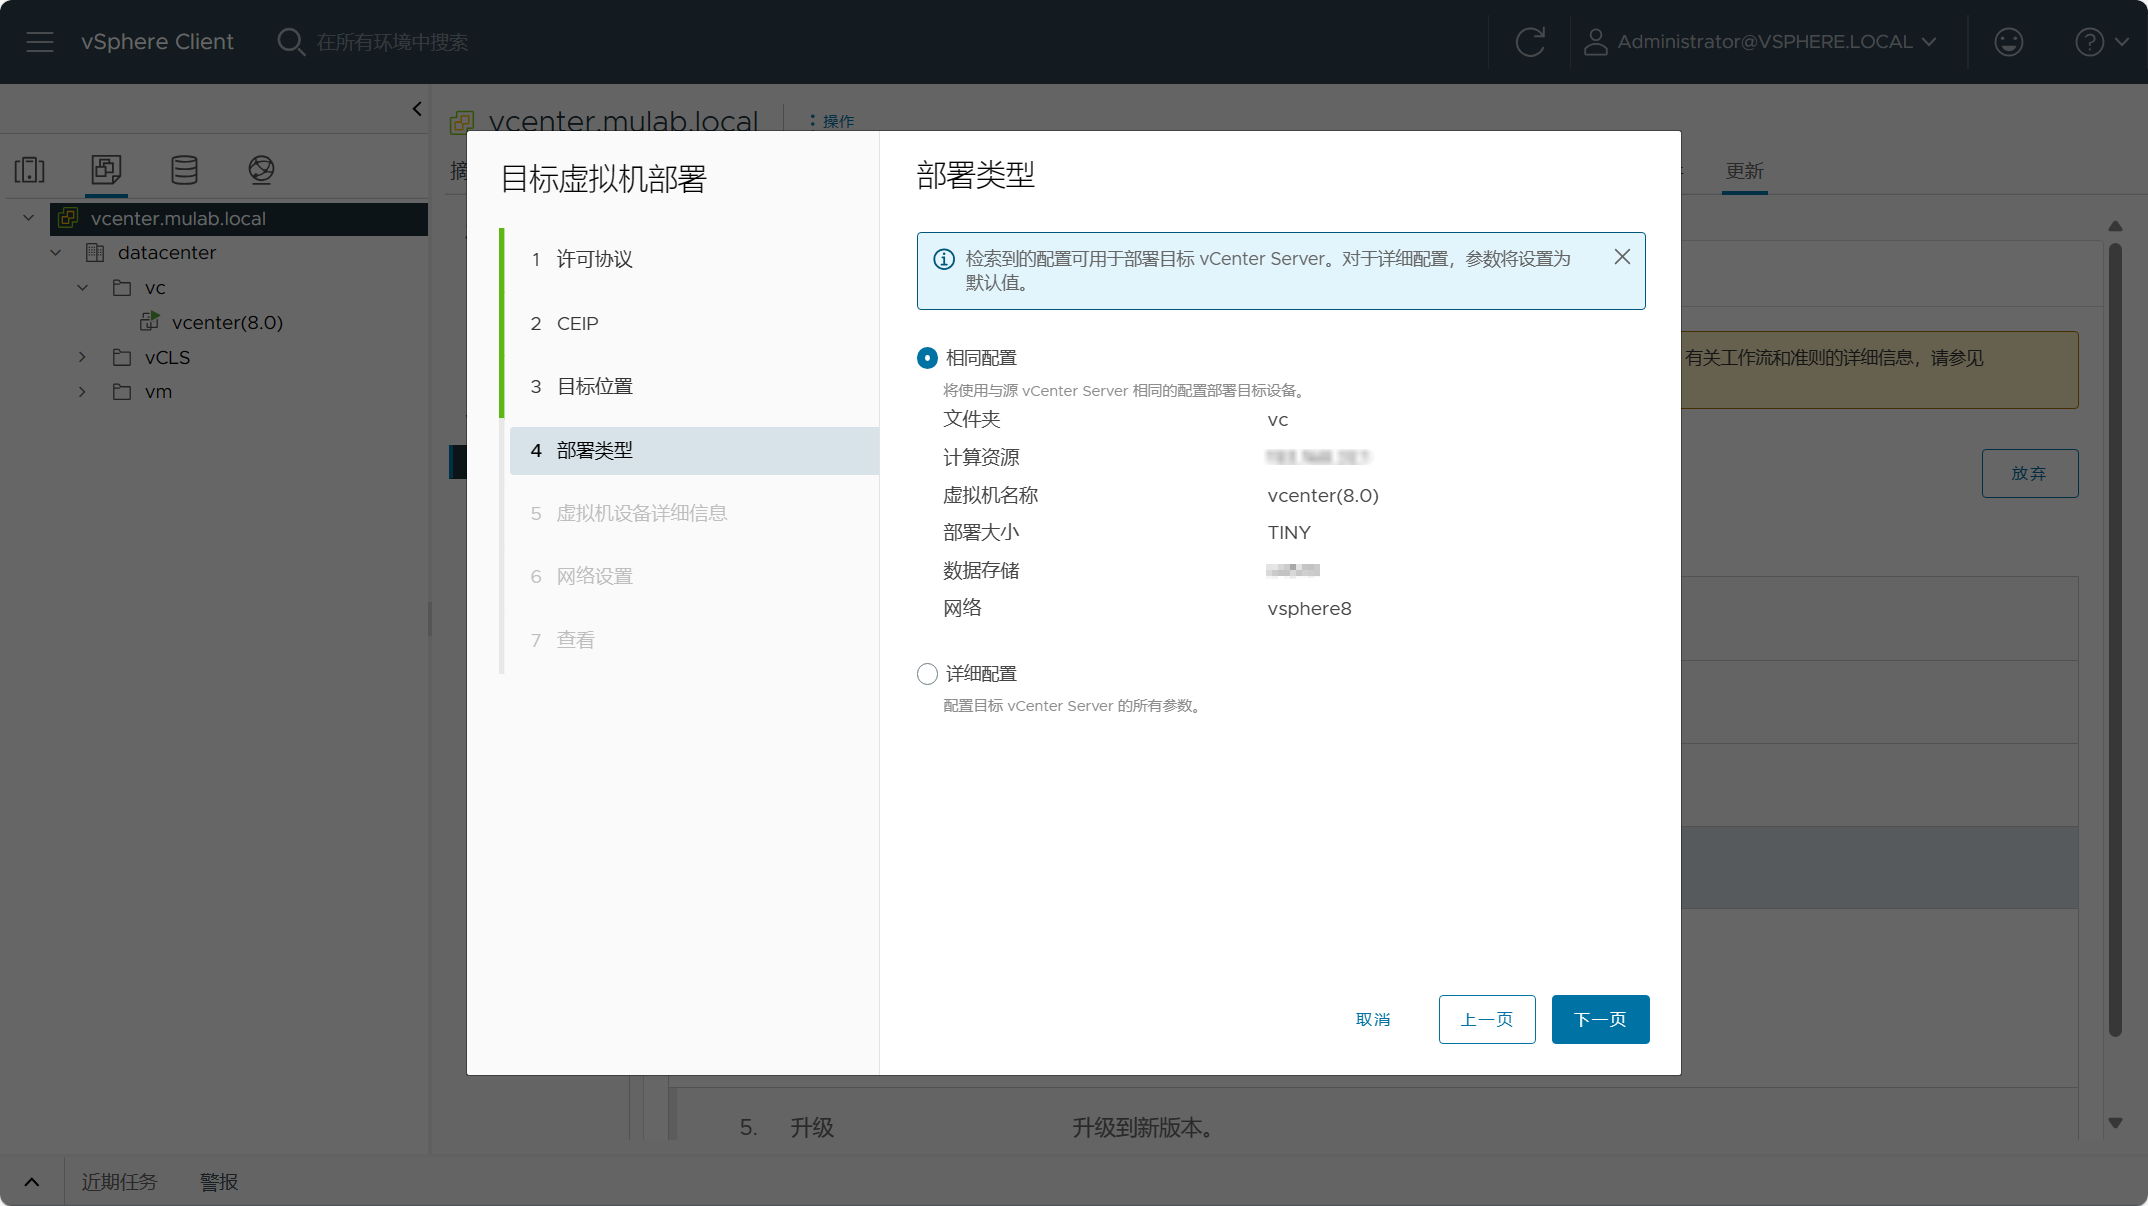The image size is (2148, 1206).
Task: Dismiss the info alert banner
Action: point(1622,257)
